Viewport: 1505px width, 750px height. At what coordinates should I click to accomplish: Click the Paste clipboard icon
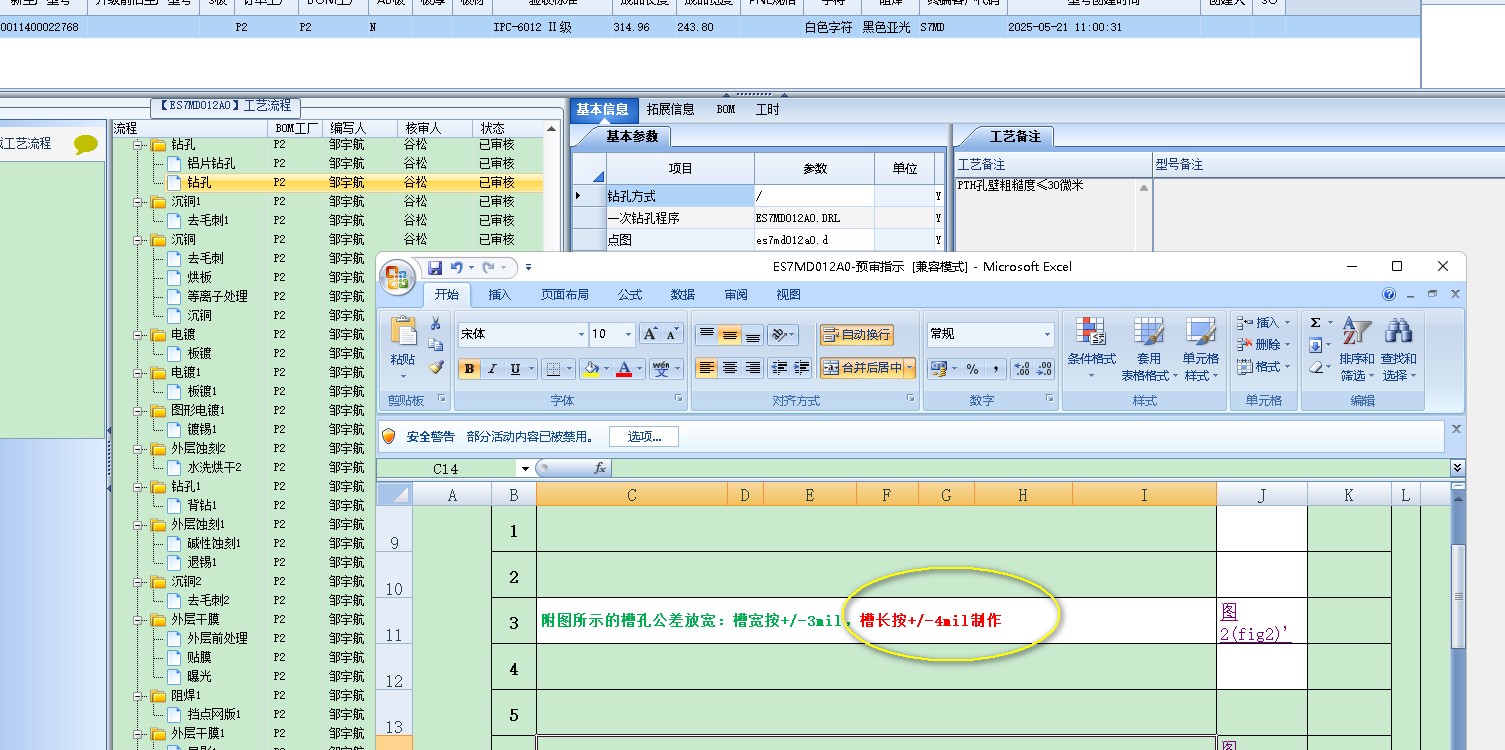coord(403,333)
